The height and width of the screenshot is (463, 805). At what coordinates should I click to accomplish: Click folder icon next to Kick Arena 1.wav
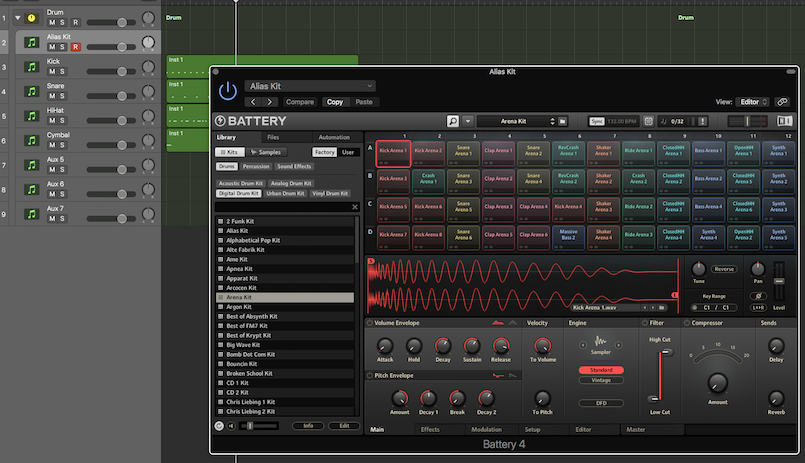tap(662, 307)
